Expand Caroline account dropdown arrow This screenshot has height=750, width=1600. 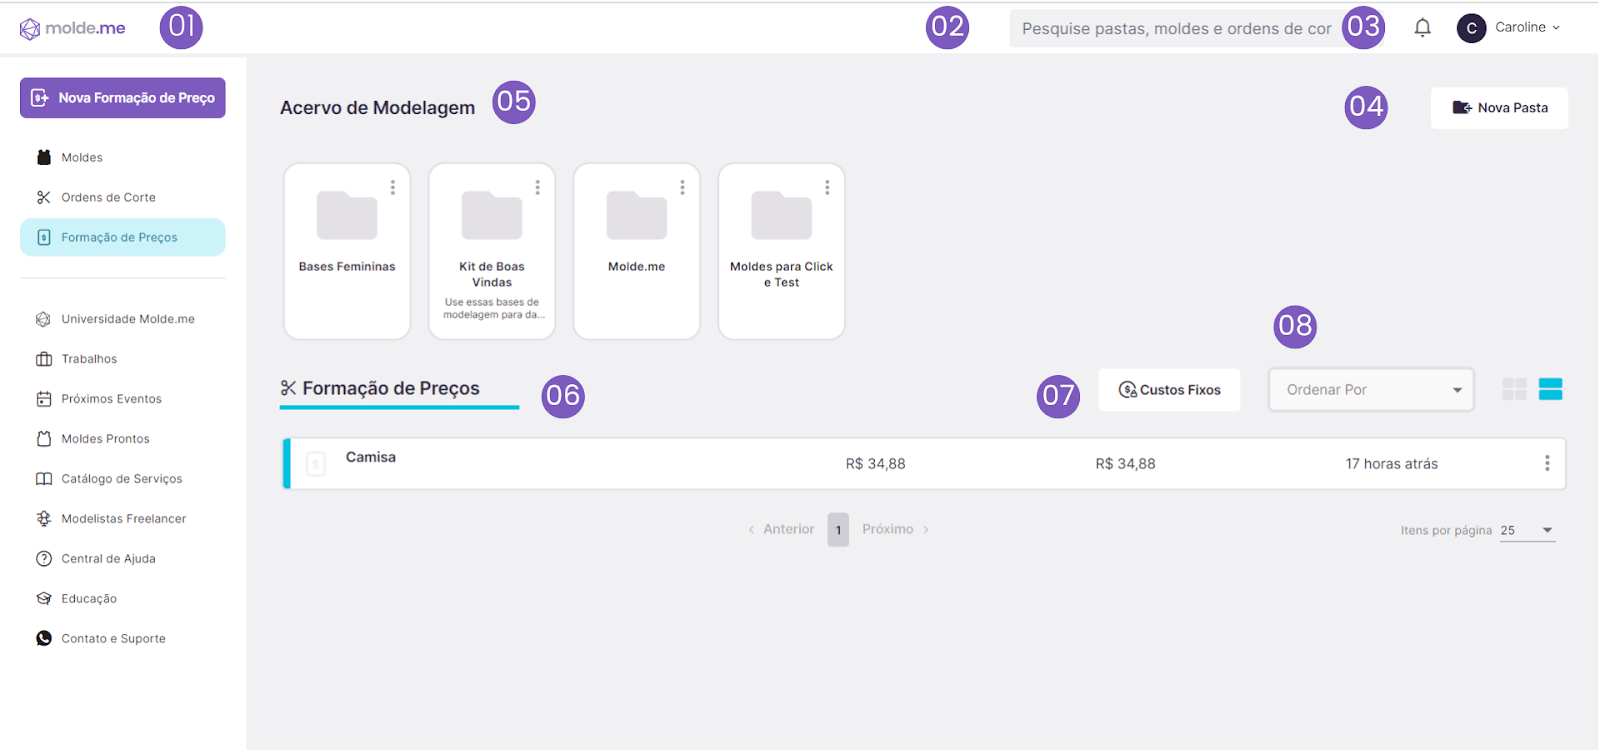click(x=1556, y=28)
